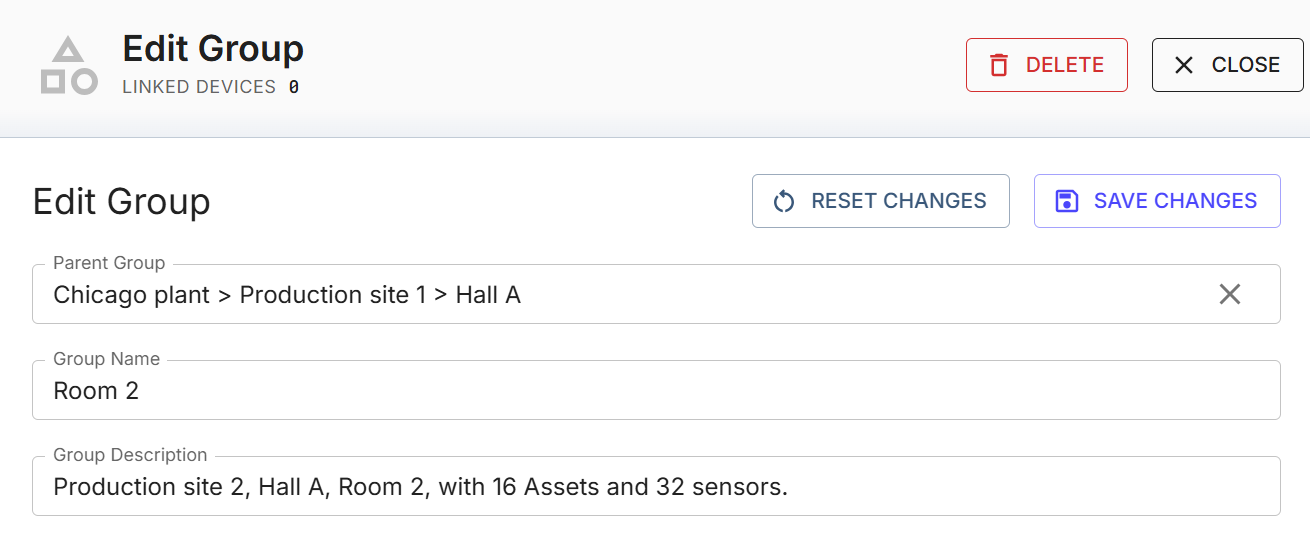Screen dimensions: 1310x559
Task: Clear the Parent Group selection with X
Action: [x=1229, y=294]
